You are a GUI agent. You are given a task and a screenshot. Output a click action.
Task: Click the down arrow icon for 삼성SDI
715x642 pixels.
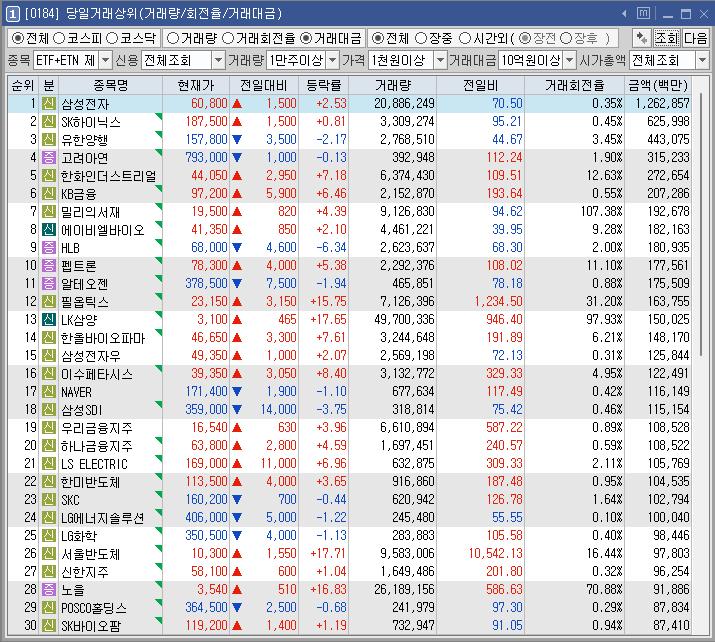(237, 409)
